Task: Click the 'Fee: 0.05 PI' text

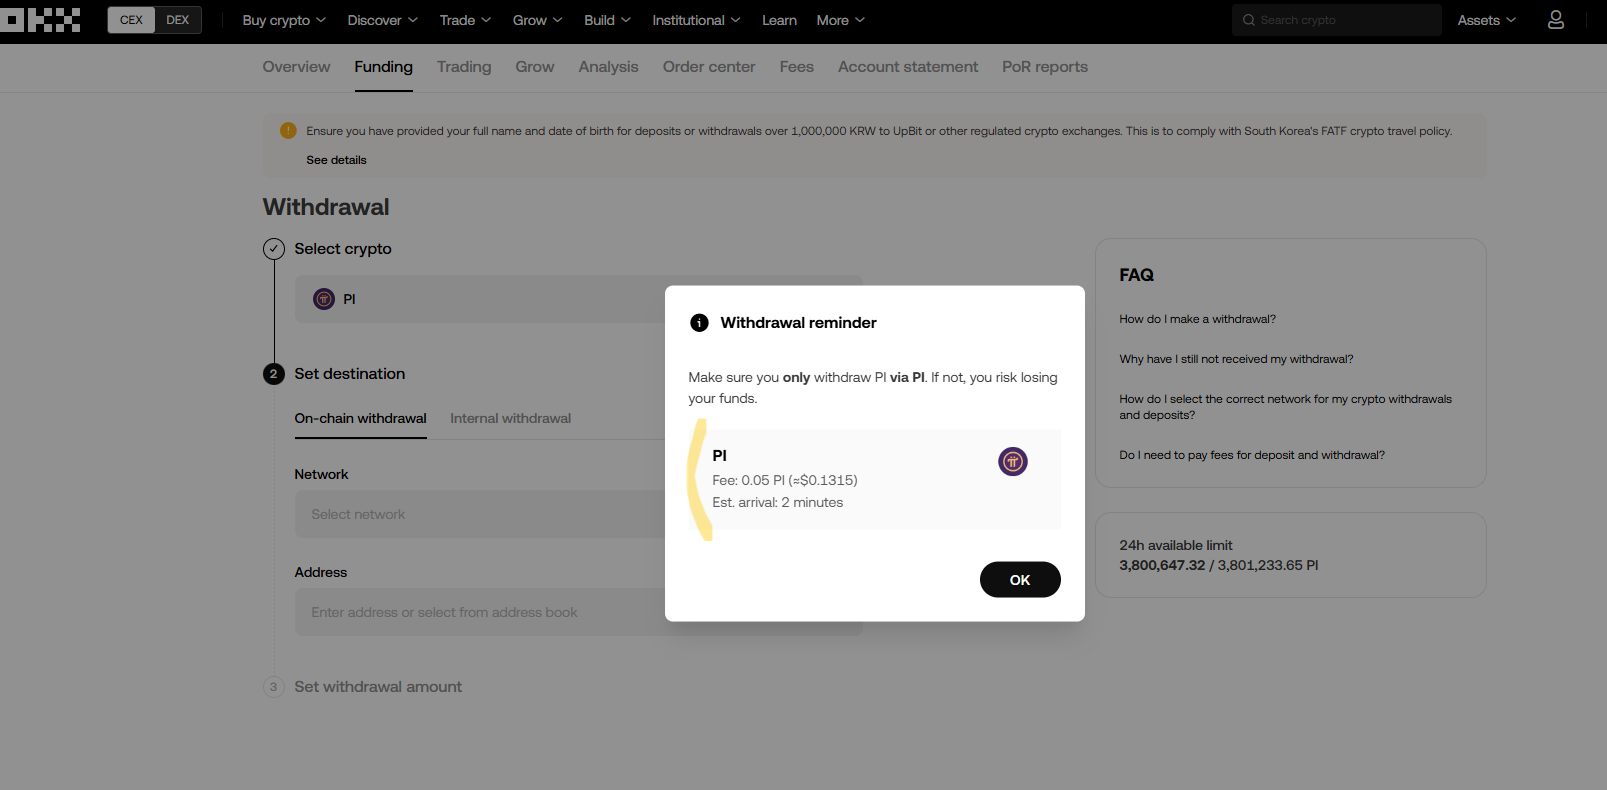Action: pyautogui.click(x=785, y=480)
